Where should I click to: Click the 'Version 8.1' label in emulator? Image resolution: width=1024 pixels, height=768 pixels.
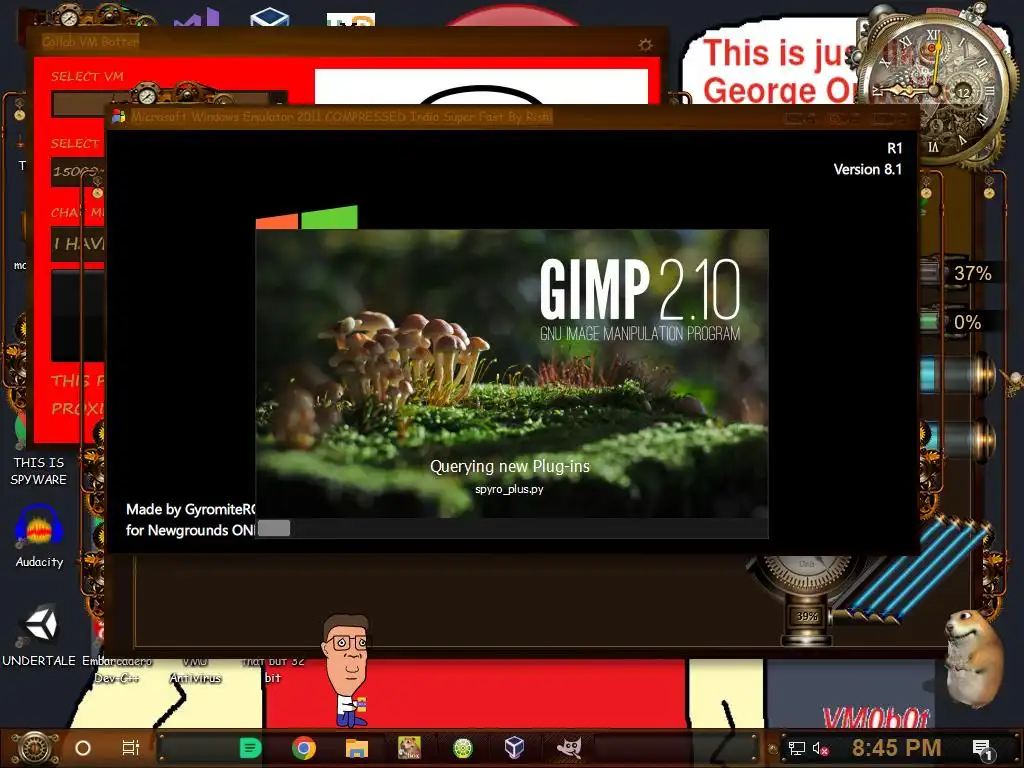pyautogui.click(x=867, y=169)
